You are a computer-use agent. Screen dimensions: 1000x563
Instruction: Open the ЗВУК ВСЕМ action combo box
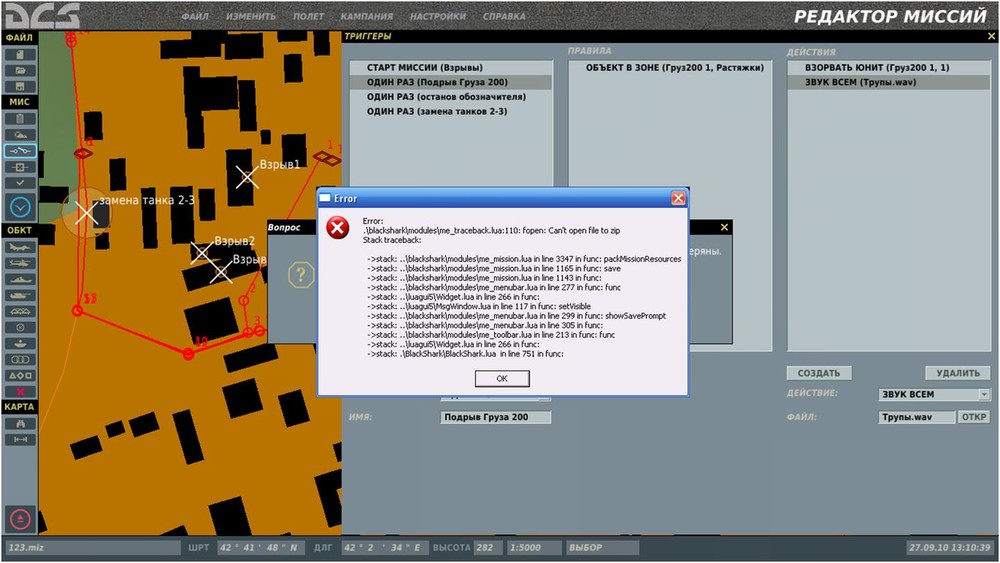coord(934,395)
